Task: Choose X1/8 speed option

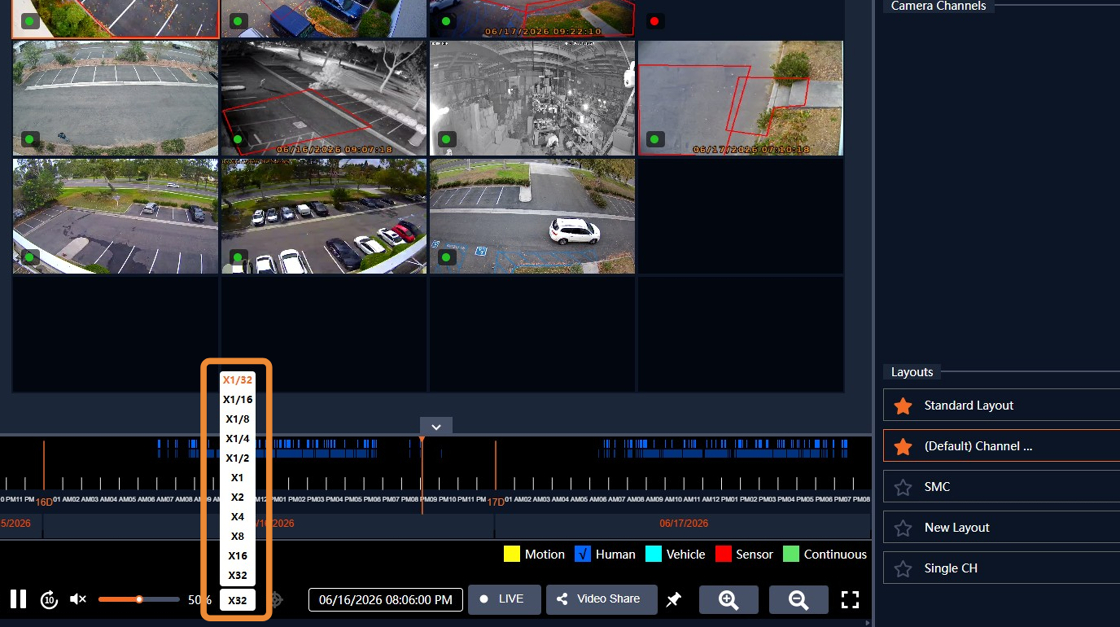Action: pos(237,419)
